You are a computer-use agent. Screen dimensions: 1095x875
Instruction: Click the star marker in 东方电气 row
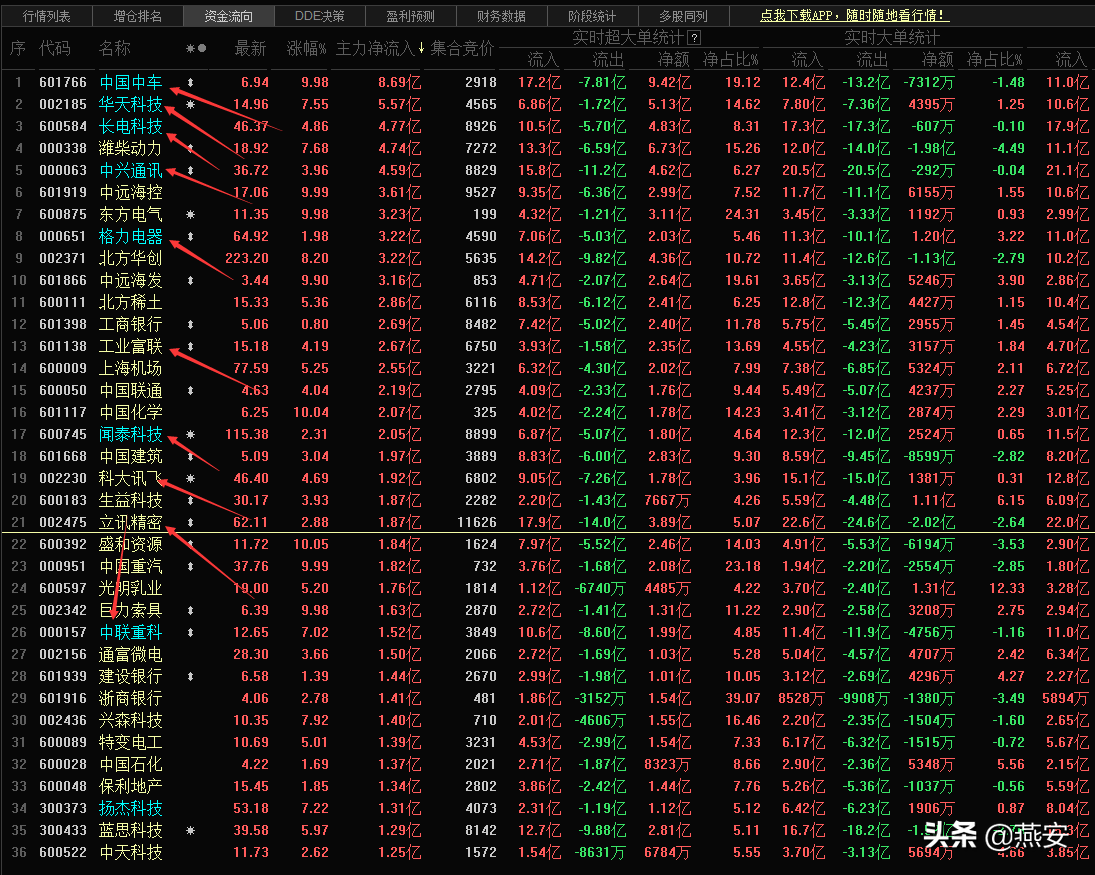pos(191,214)
